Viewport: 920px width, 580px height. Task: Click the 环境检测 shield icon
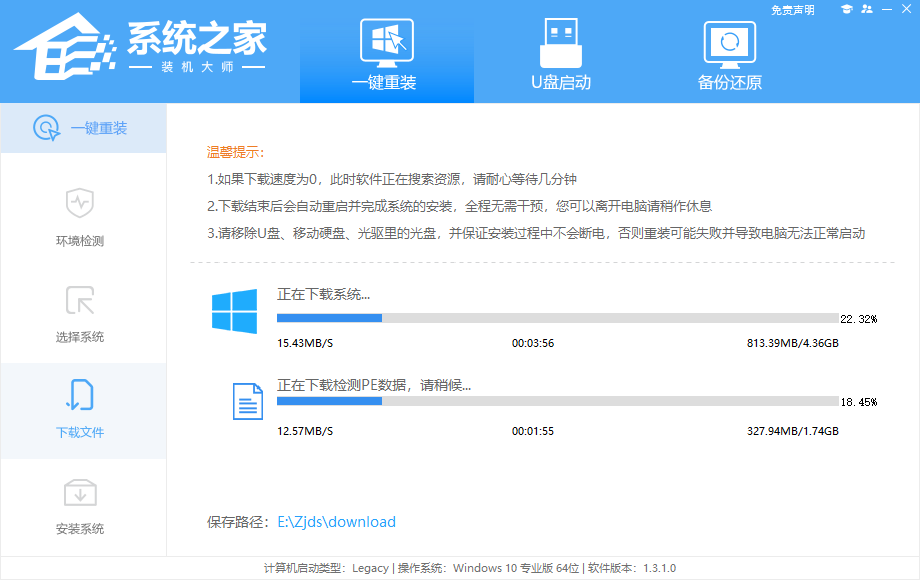[79, 203]
